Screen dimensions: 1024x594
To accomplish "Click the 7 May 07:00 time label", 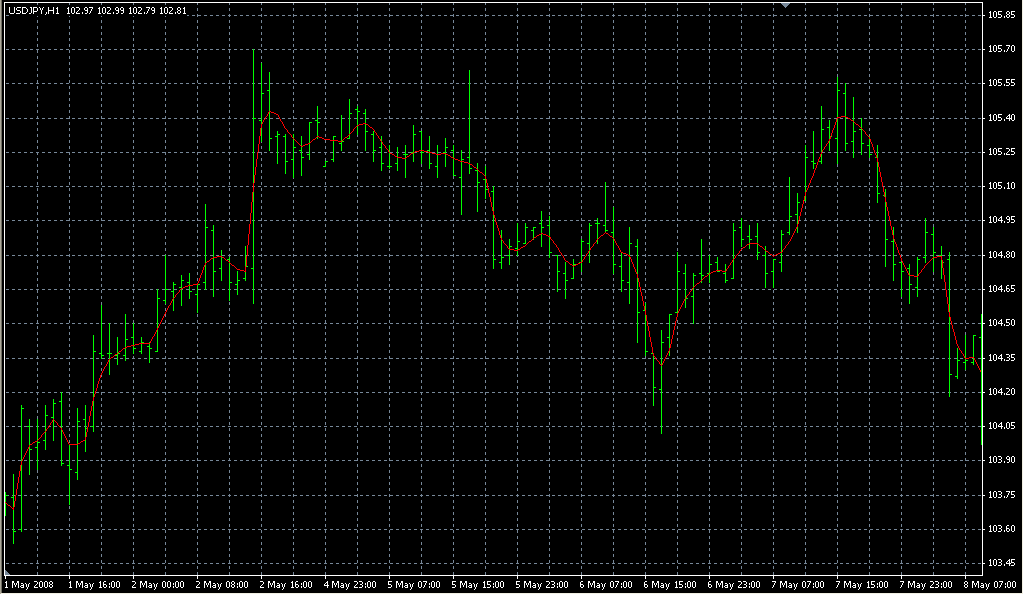I will click(x=798, y=585).
